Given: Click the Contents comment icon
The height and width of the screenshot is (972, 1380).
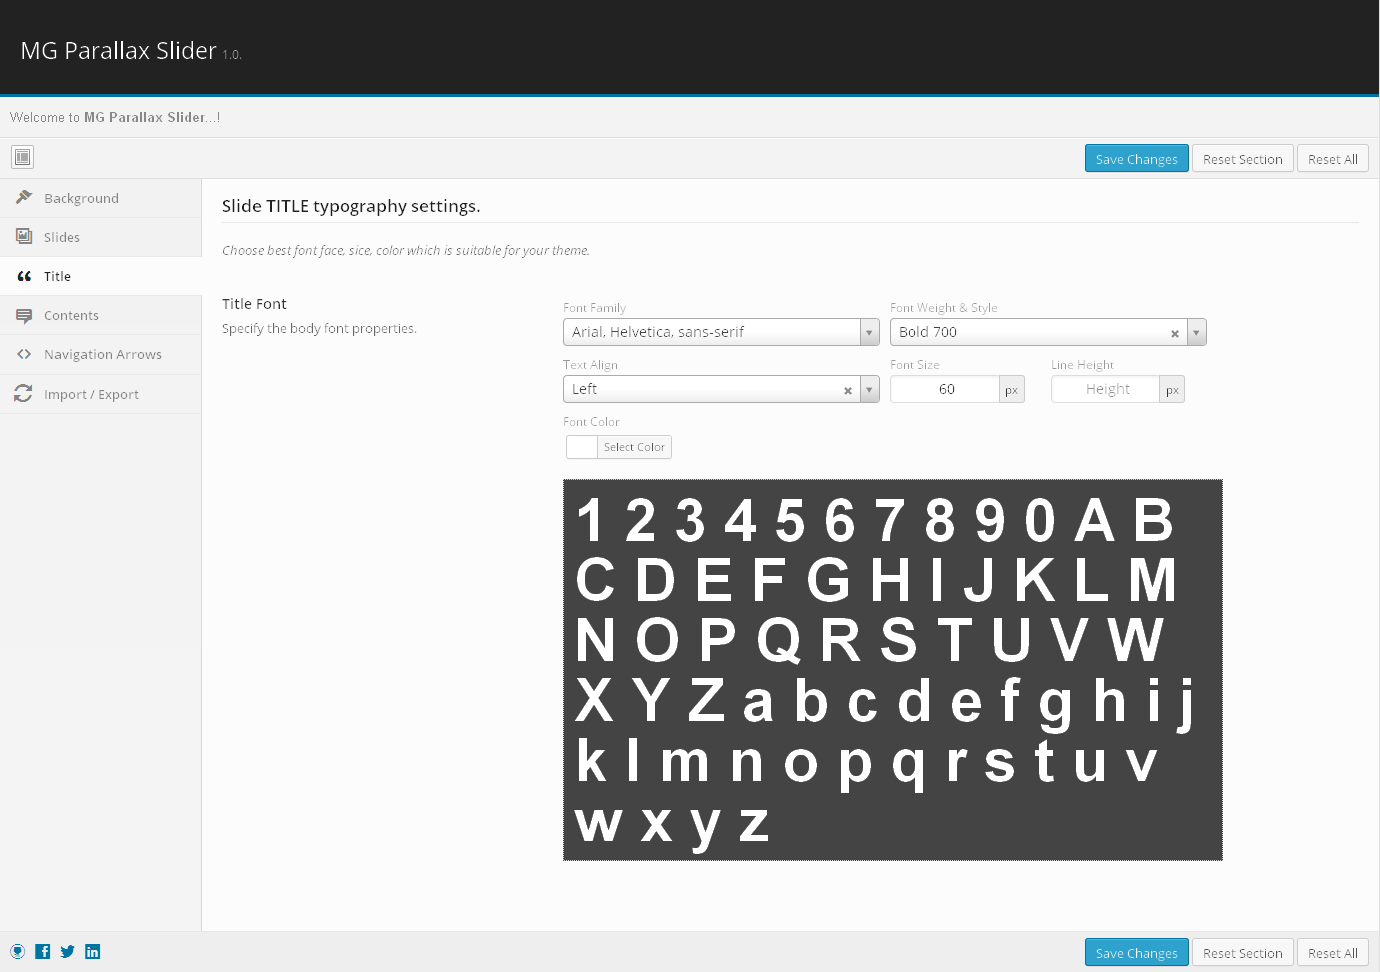Looking at the screenshot, I should (x=24, y=315).
